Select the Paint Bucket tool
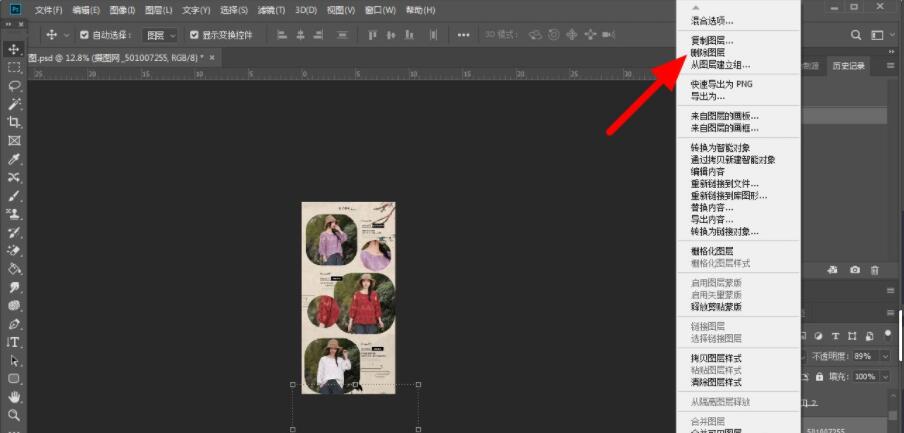Viewport: 904px width, 433px height. [x=14, y=269]
